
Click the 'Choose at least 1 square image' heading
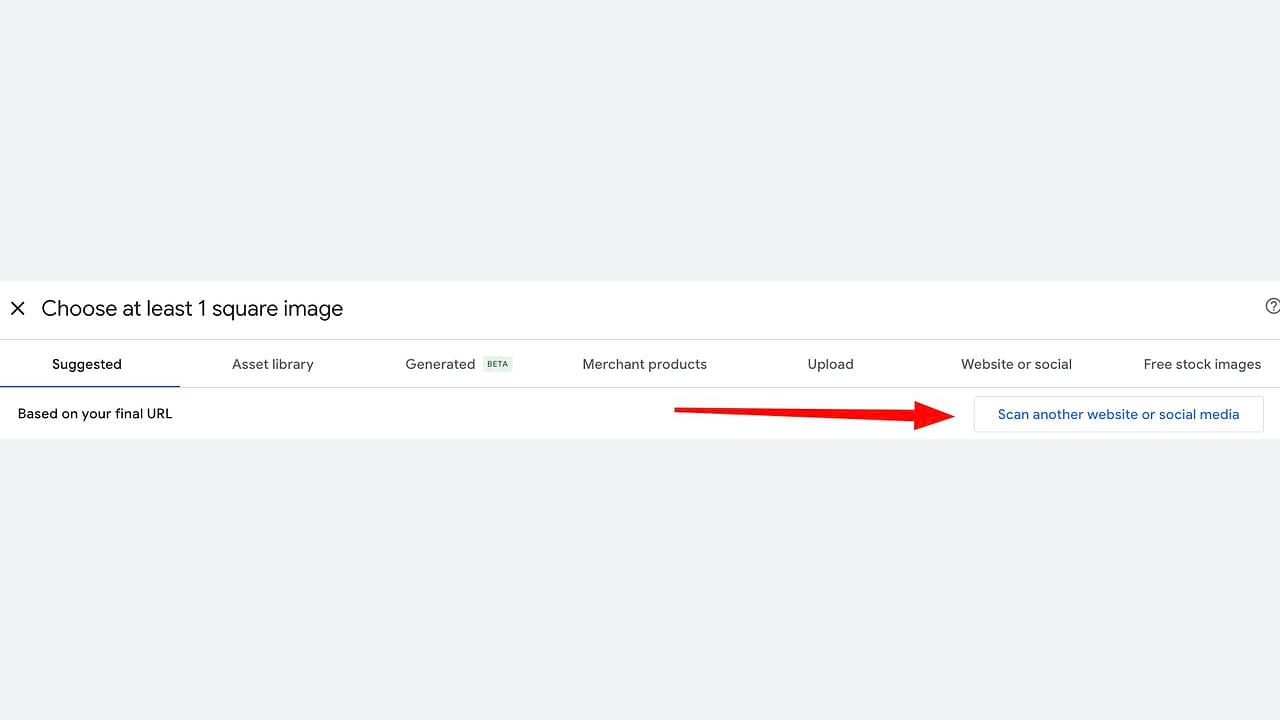coord(192,309)
